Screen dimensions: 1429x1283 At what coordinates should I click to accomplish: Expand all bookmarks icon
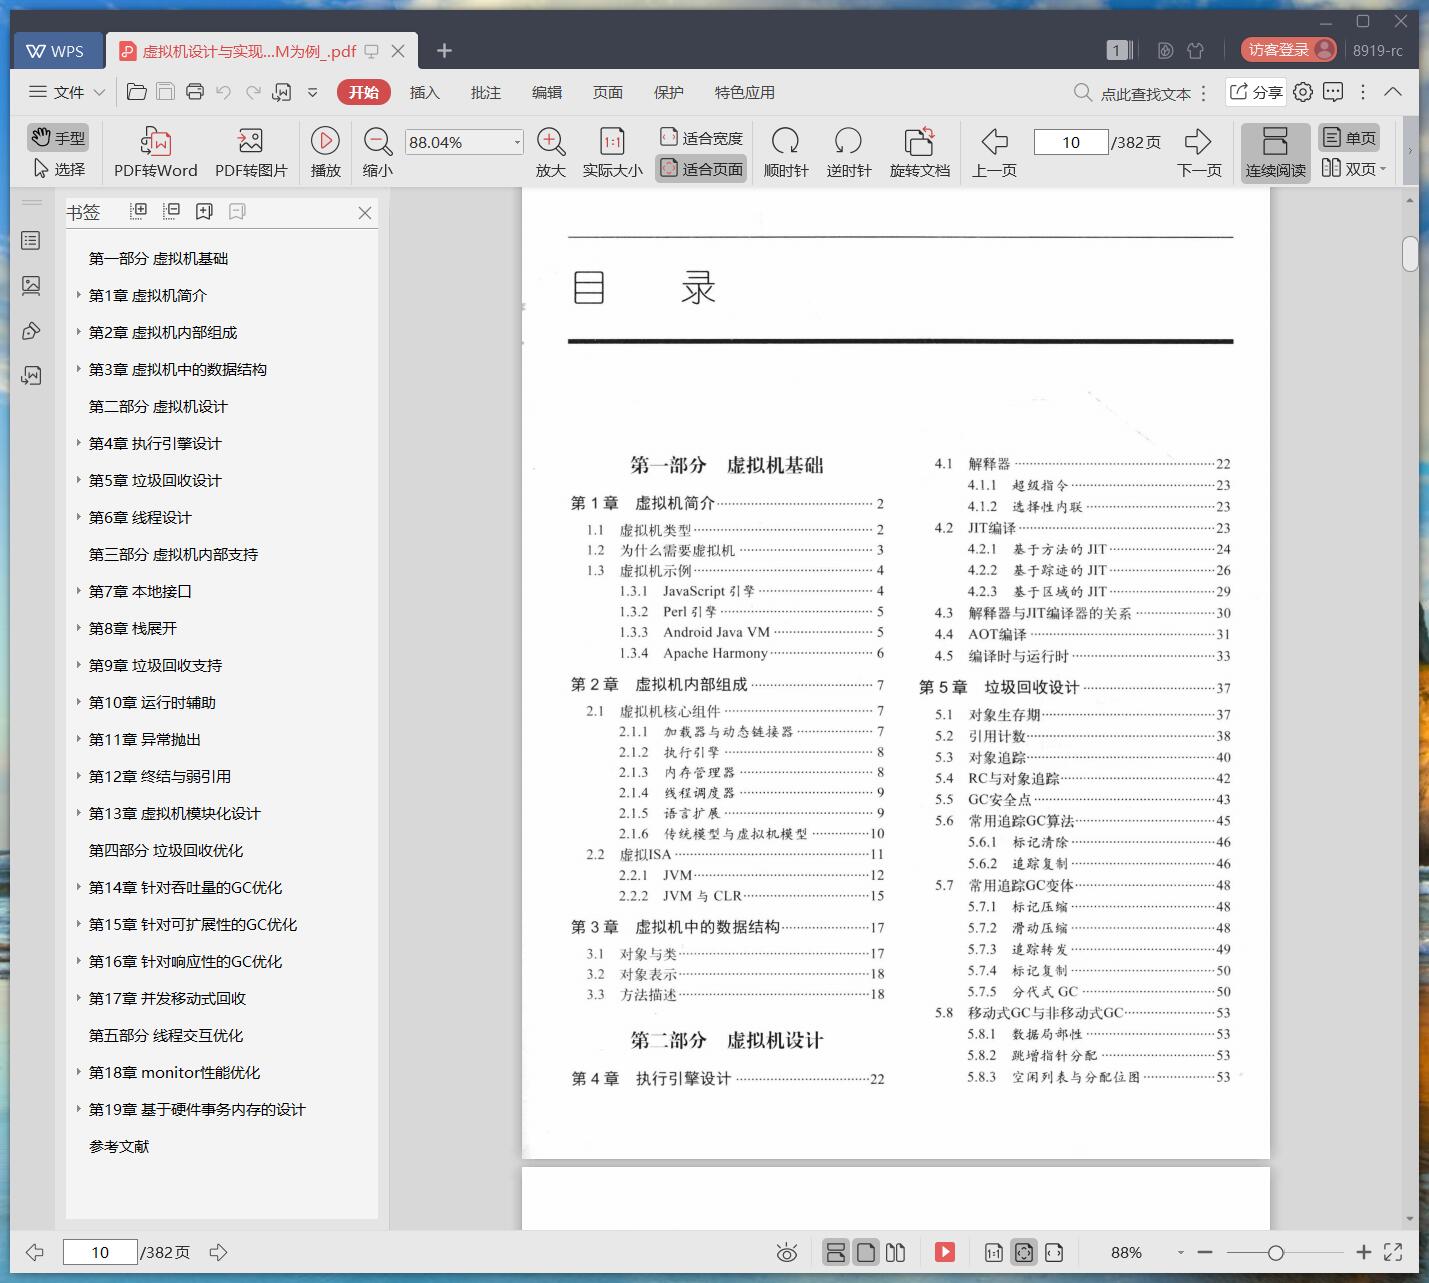pos(139,211)
